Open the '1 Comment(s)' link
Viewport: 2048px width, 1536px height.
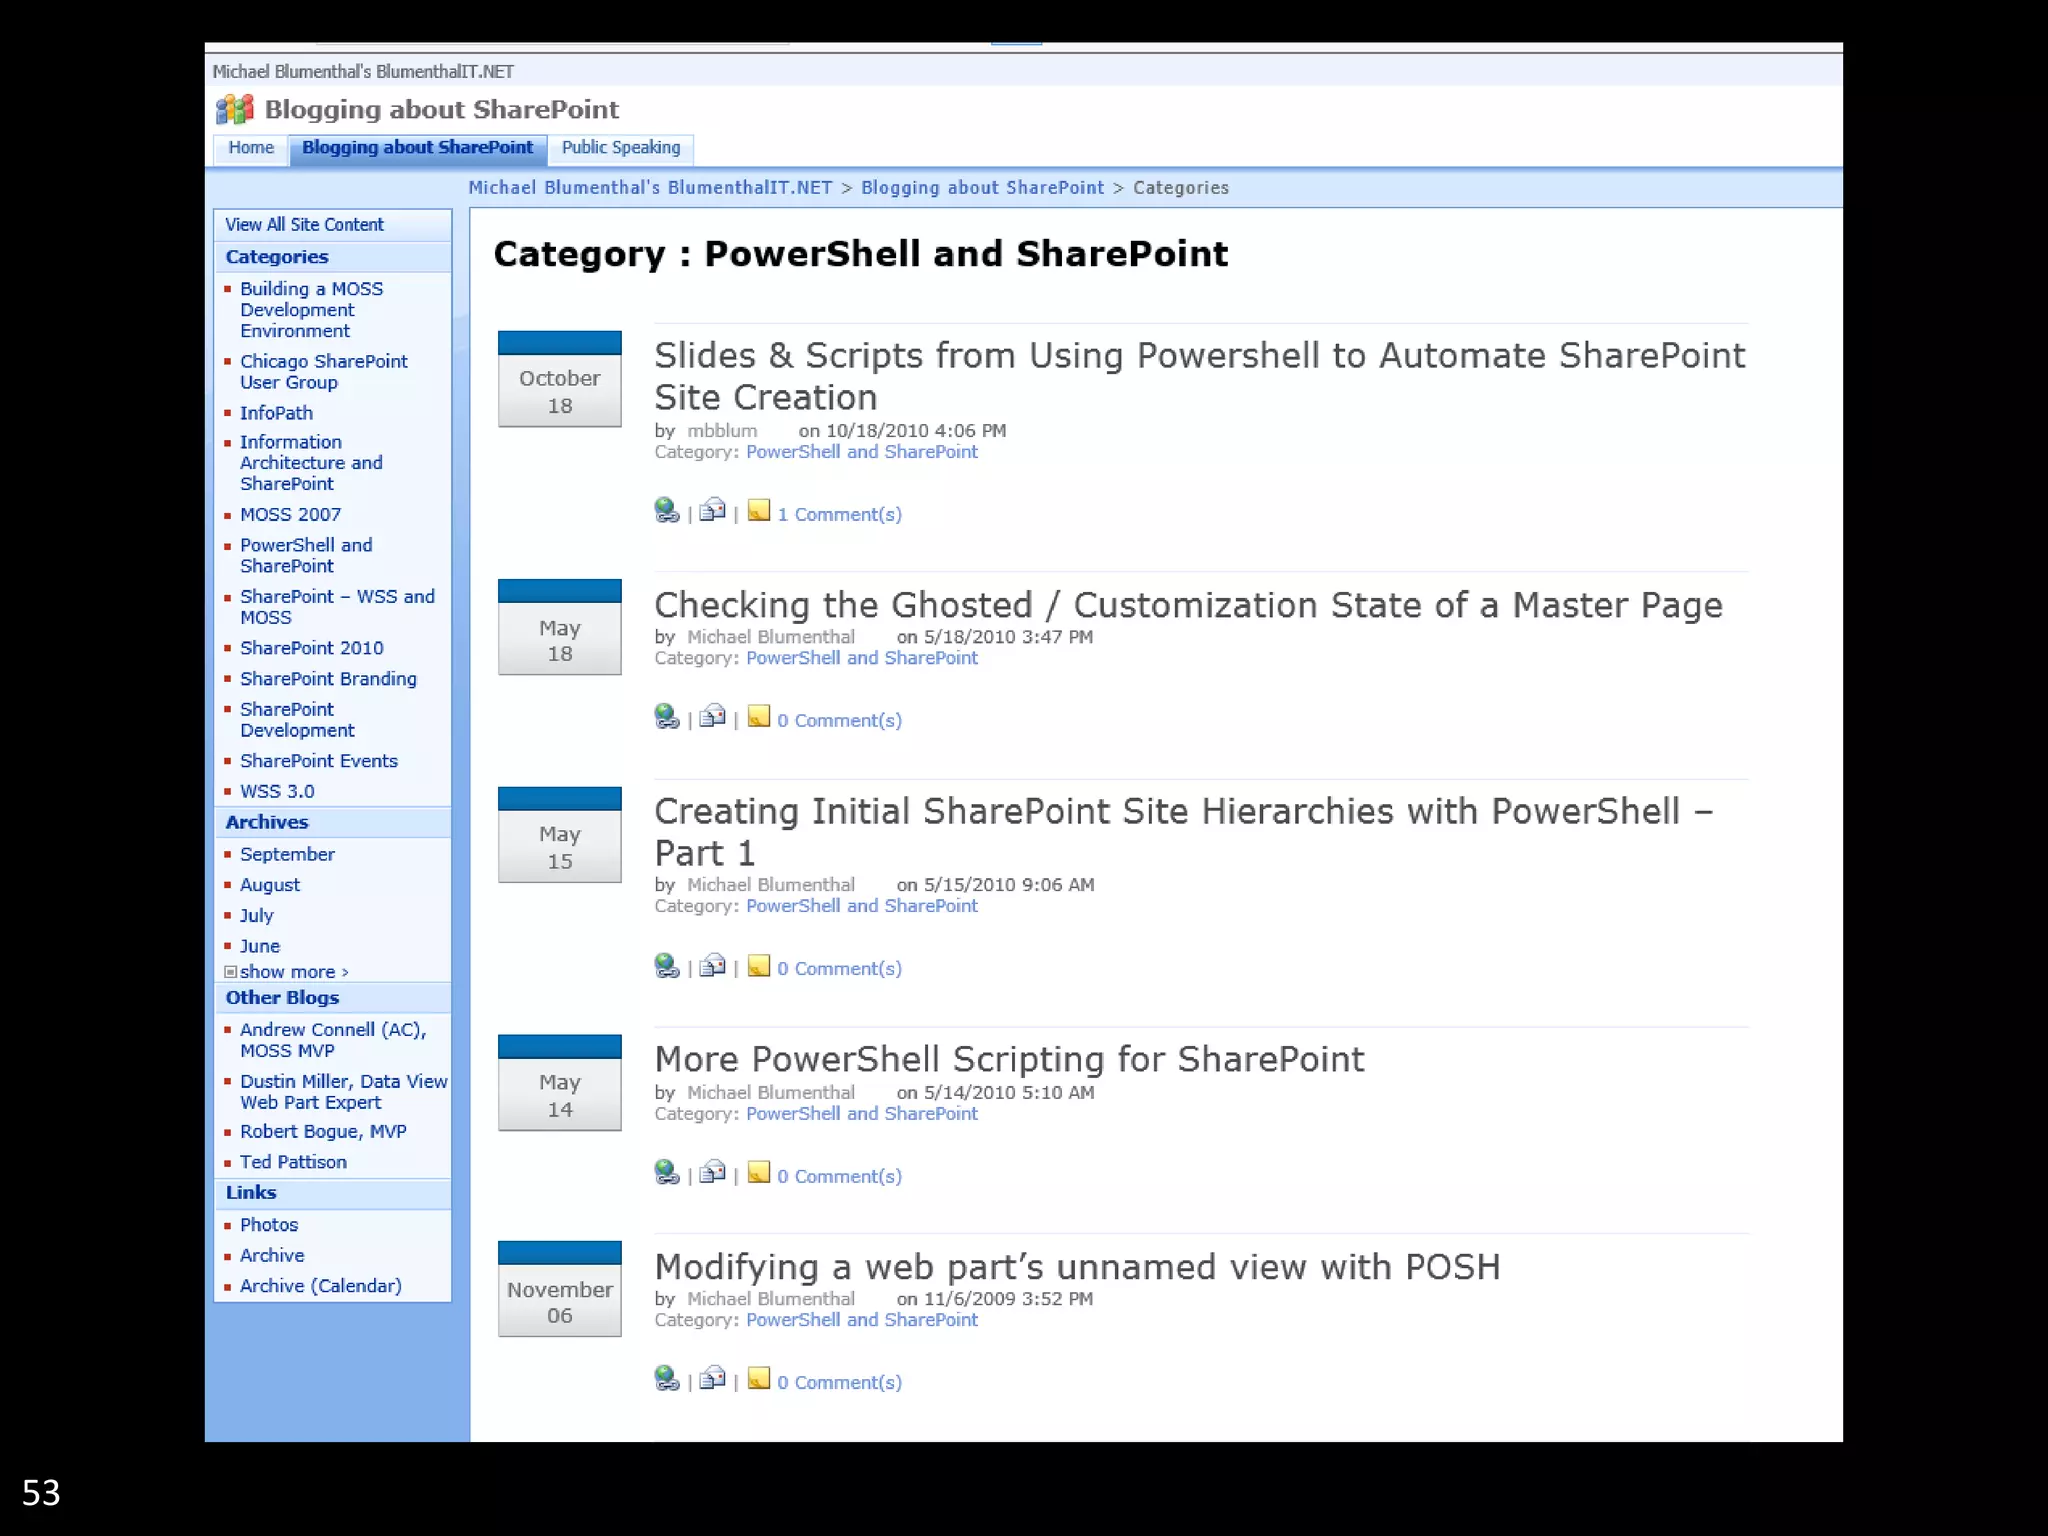839,515
